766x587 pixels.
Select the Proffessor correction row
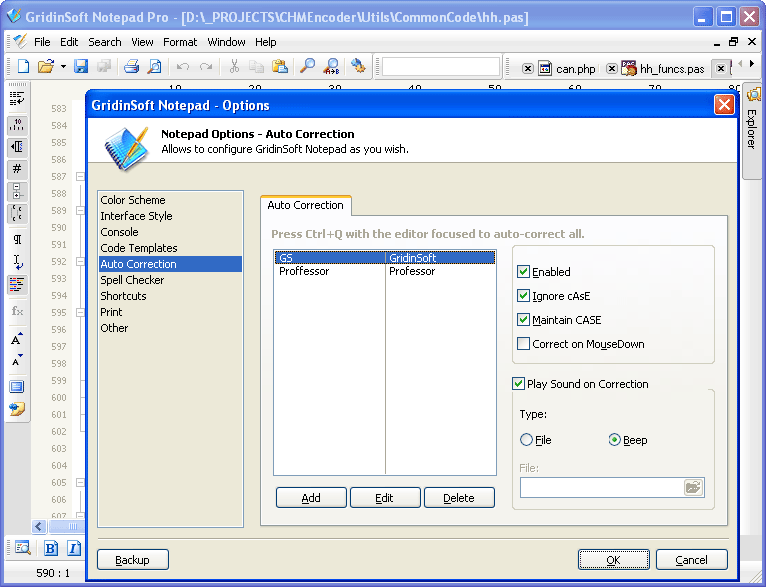pos(385,271)
